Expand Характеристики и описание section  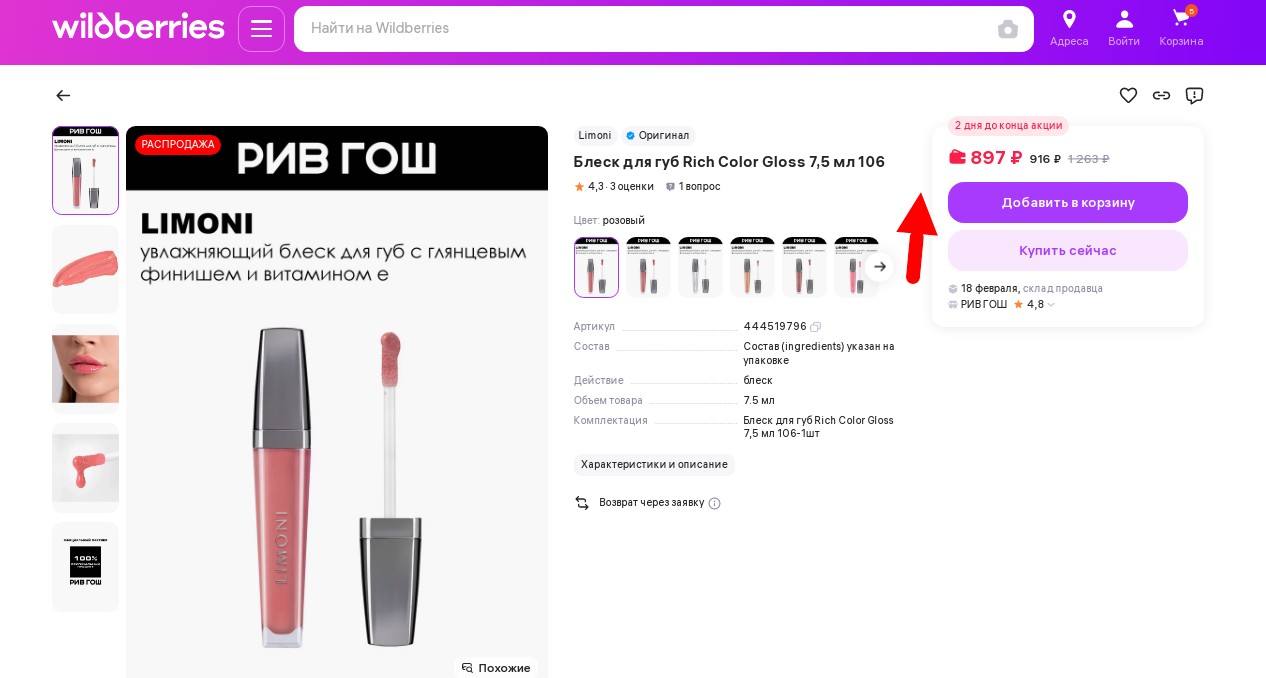[x=654, y=464]
